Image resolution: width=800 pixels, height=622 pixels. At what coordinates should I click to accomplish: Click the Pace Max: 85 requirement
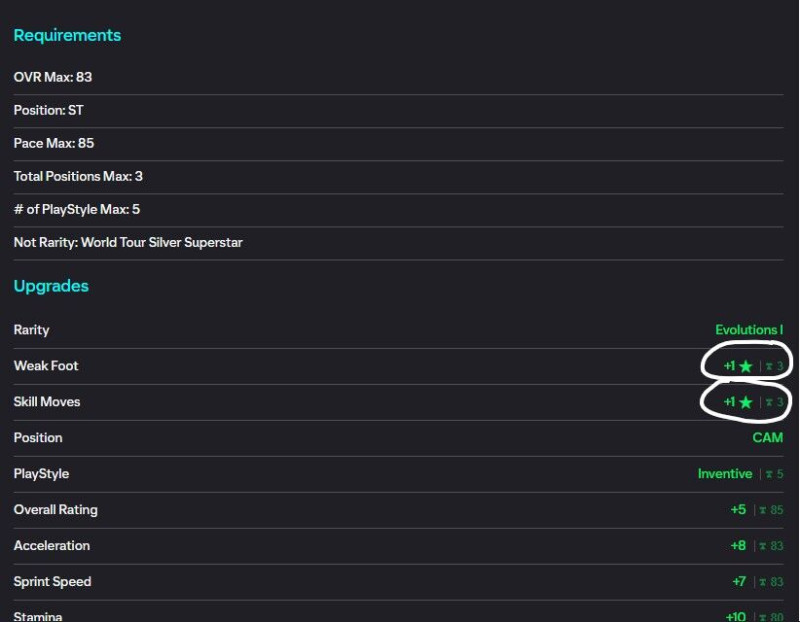point(54,143)
